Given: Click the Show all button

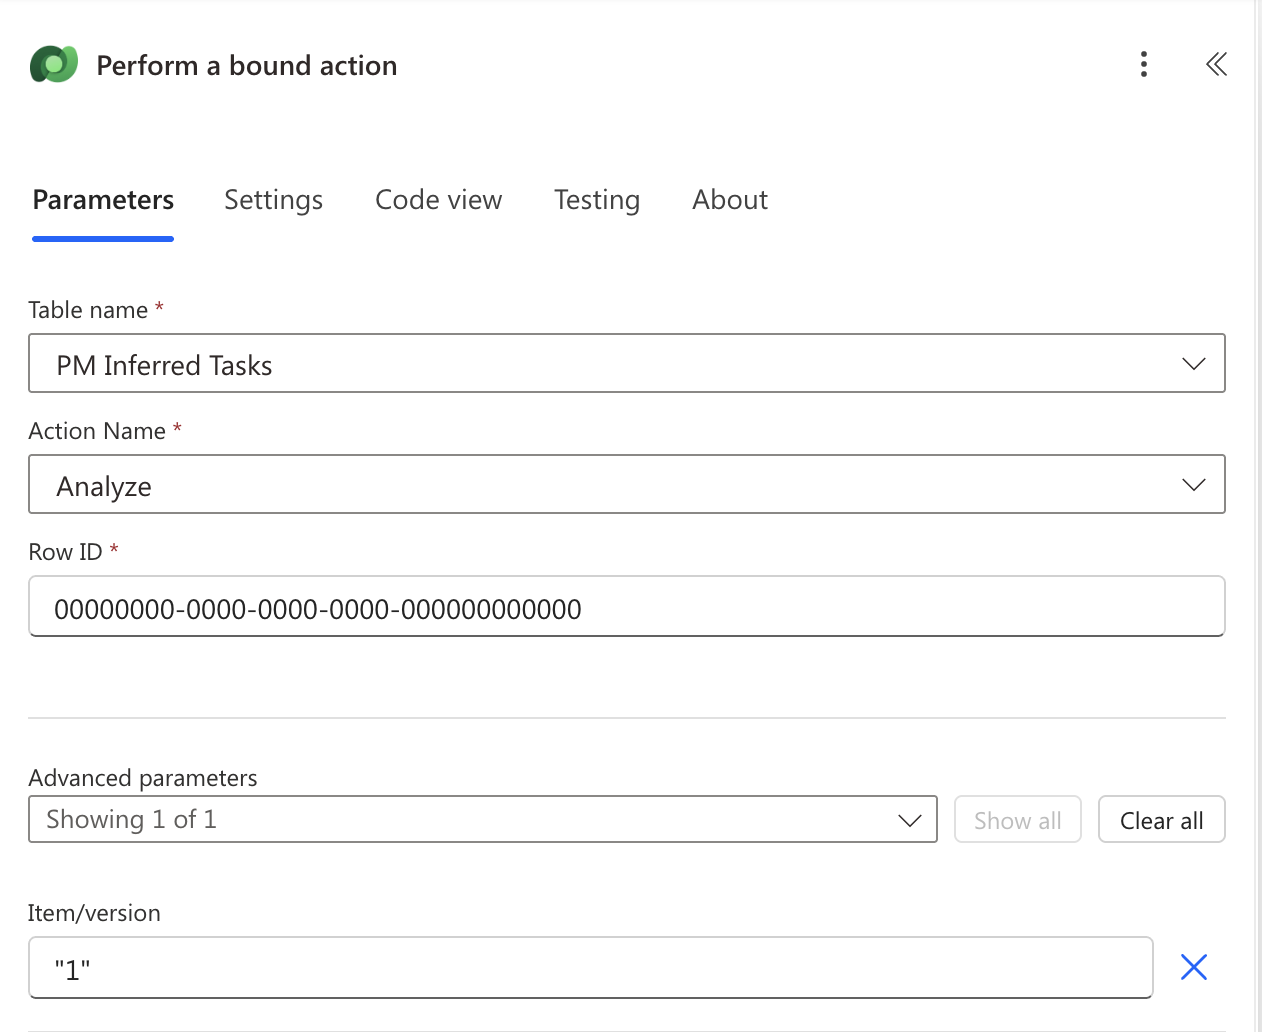Looking at the screenshot, I should (1017, 819).
